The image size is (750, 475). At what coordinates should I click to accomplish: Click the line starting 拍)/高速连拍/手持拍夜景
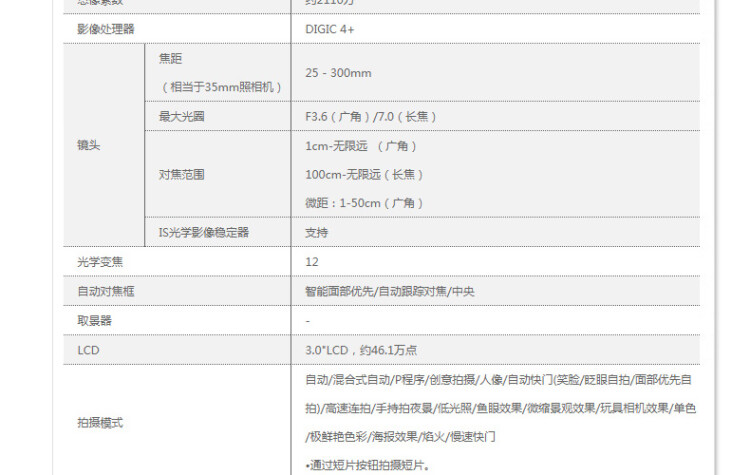[x=500, y=408]
